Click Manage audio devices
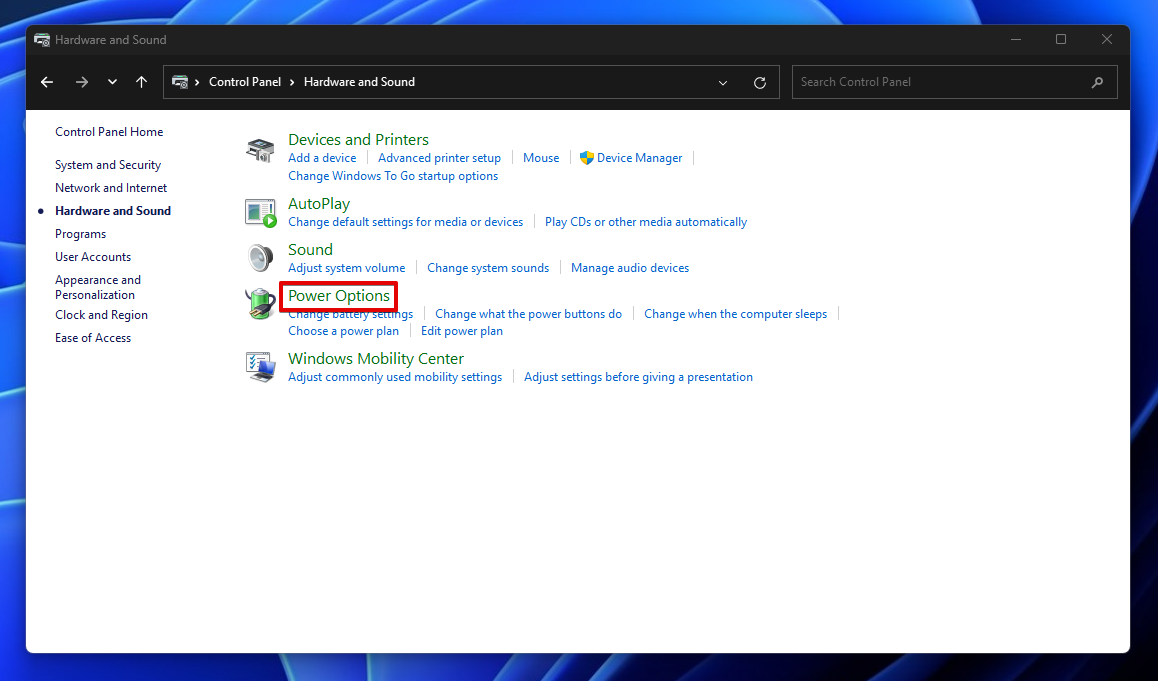Screen dimensions: 1158x681 [629, 268]
